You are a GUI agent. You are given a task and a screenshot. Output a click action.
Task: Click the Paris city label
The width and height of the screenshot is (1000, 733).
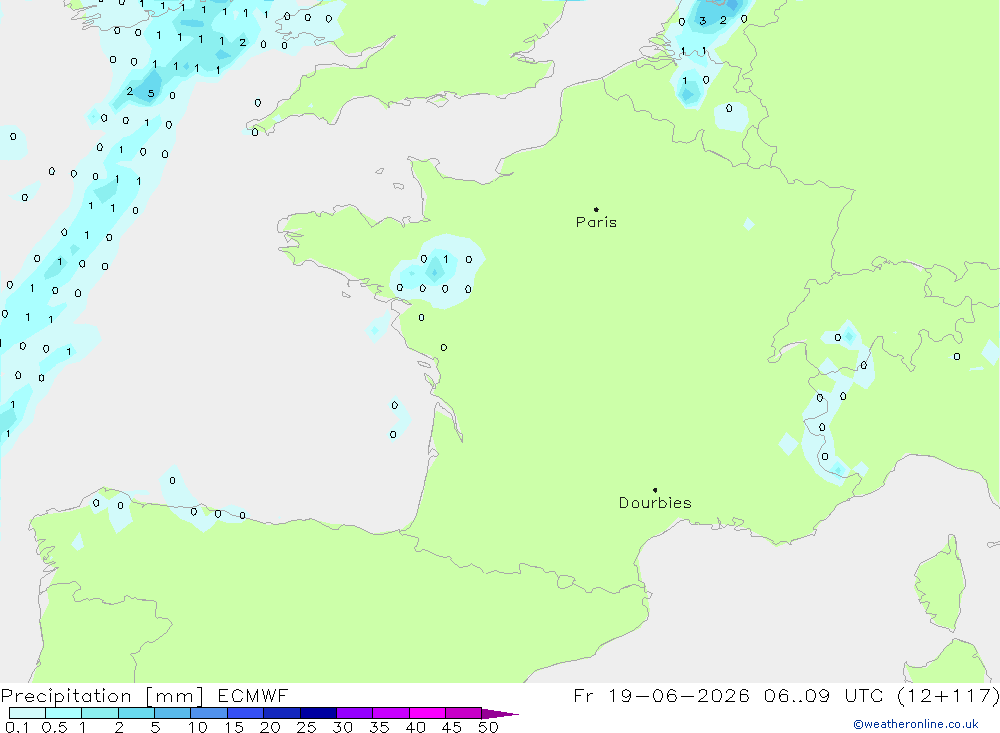(x=596, y=222)
